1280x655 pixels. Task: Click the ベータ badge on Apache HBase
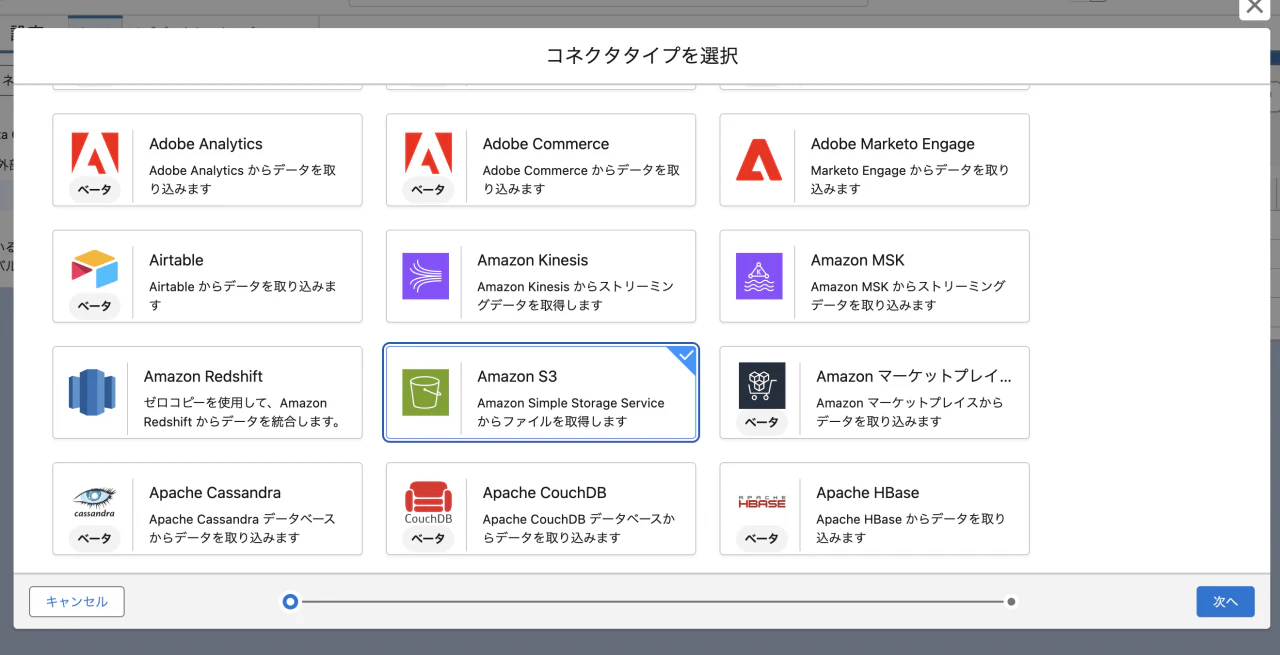pos(762,538)
